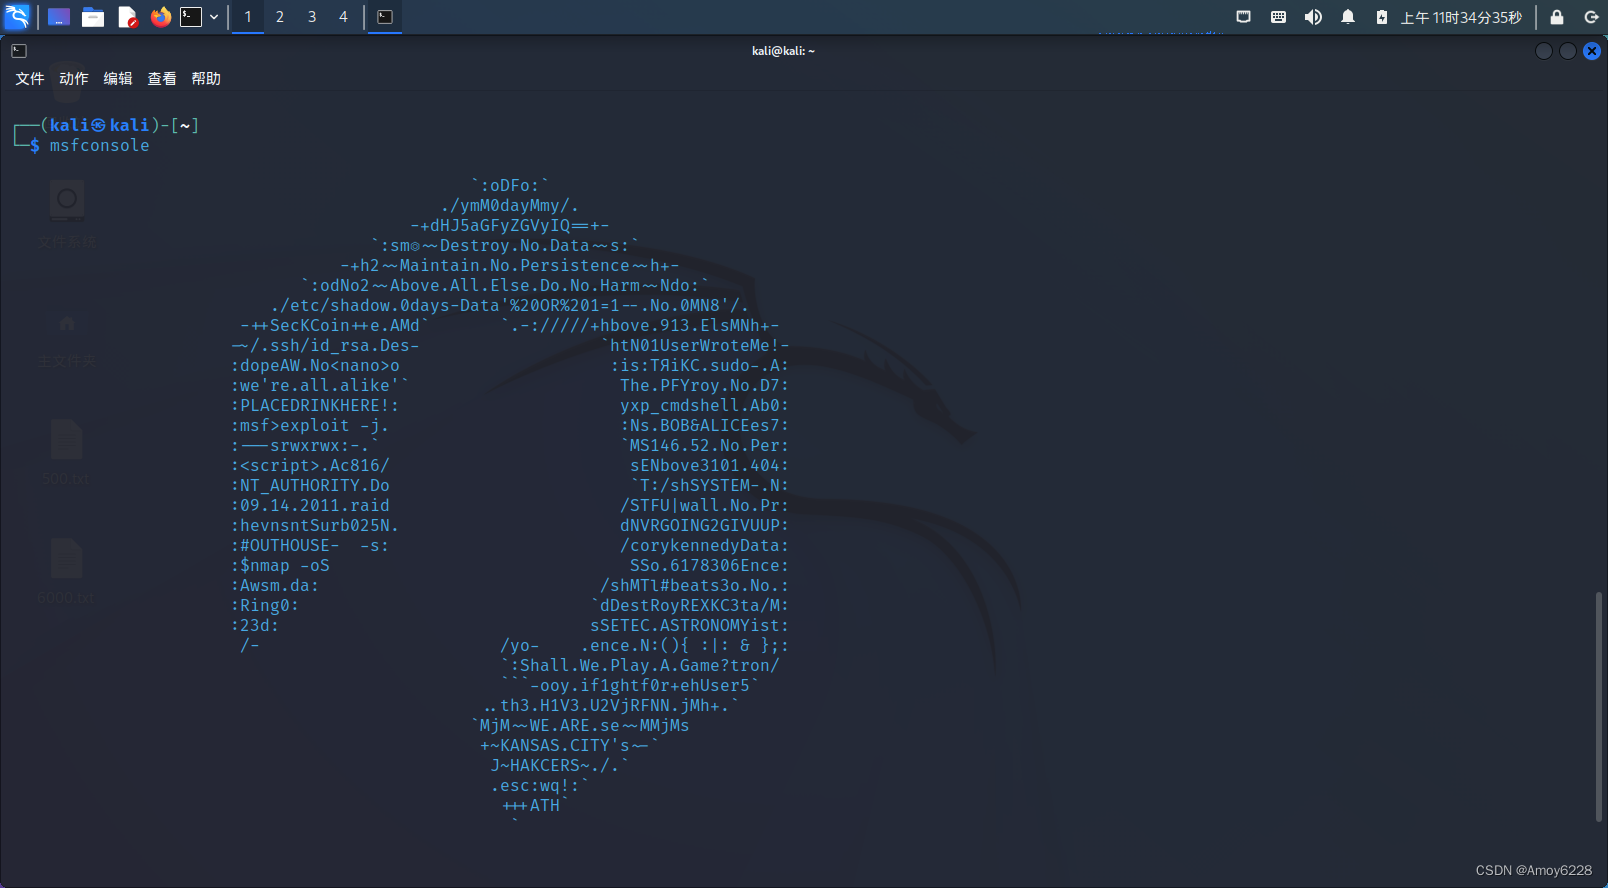Open the 动作 menu

(74, 78)
